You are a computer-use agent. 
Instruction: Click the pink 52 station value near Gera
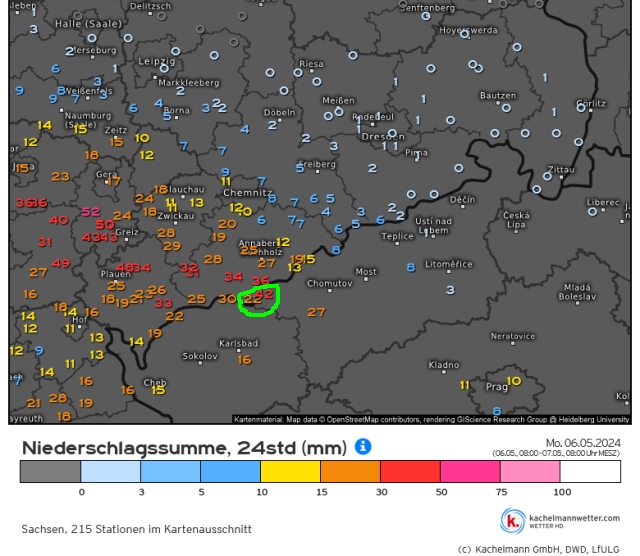91,212
